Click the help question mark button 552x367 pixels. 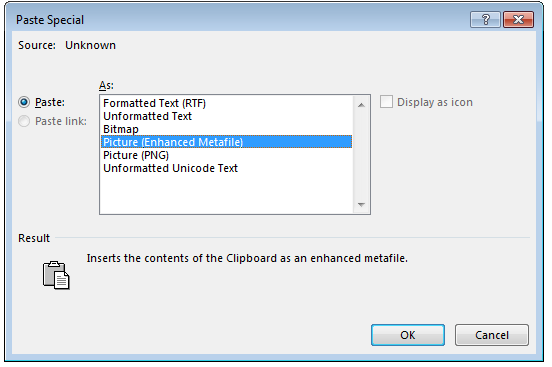(x=485, y=19)
